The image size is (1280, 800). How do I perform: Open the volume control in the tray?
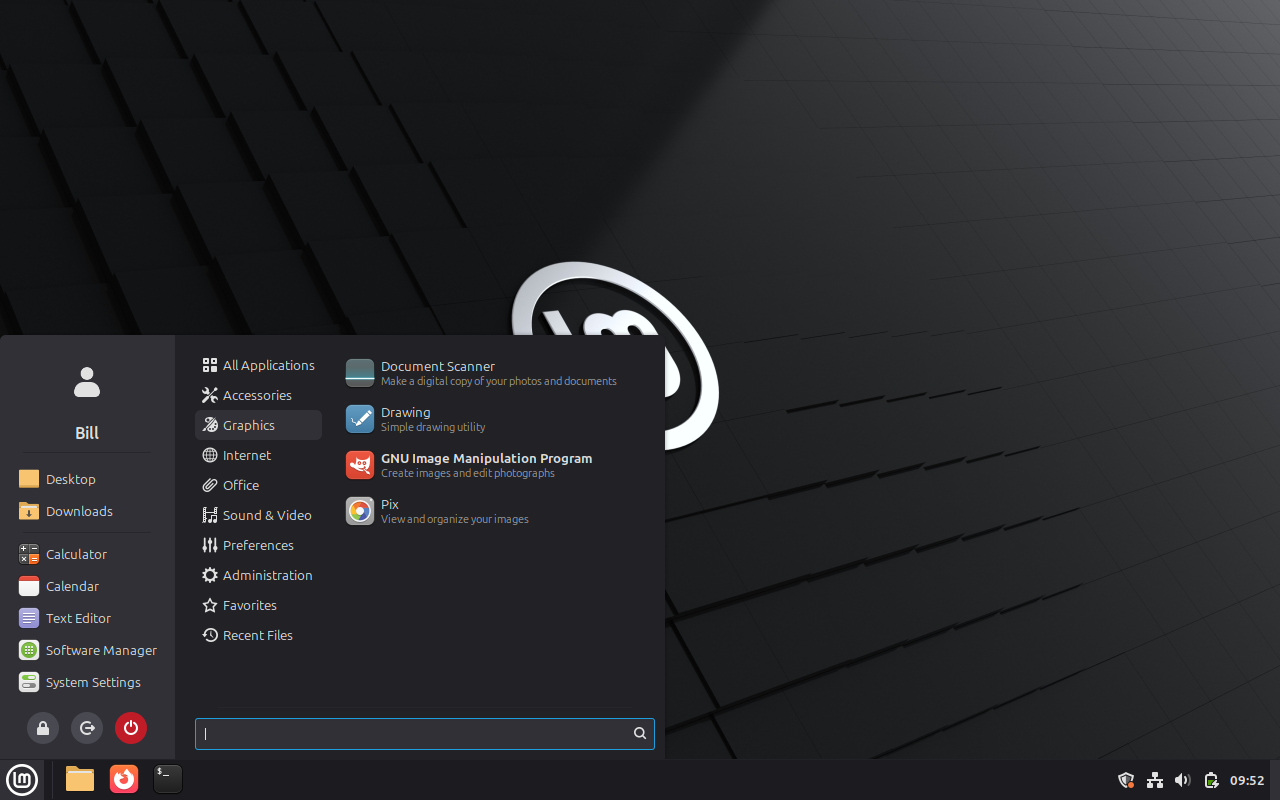[1182, 780]
